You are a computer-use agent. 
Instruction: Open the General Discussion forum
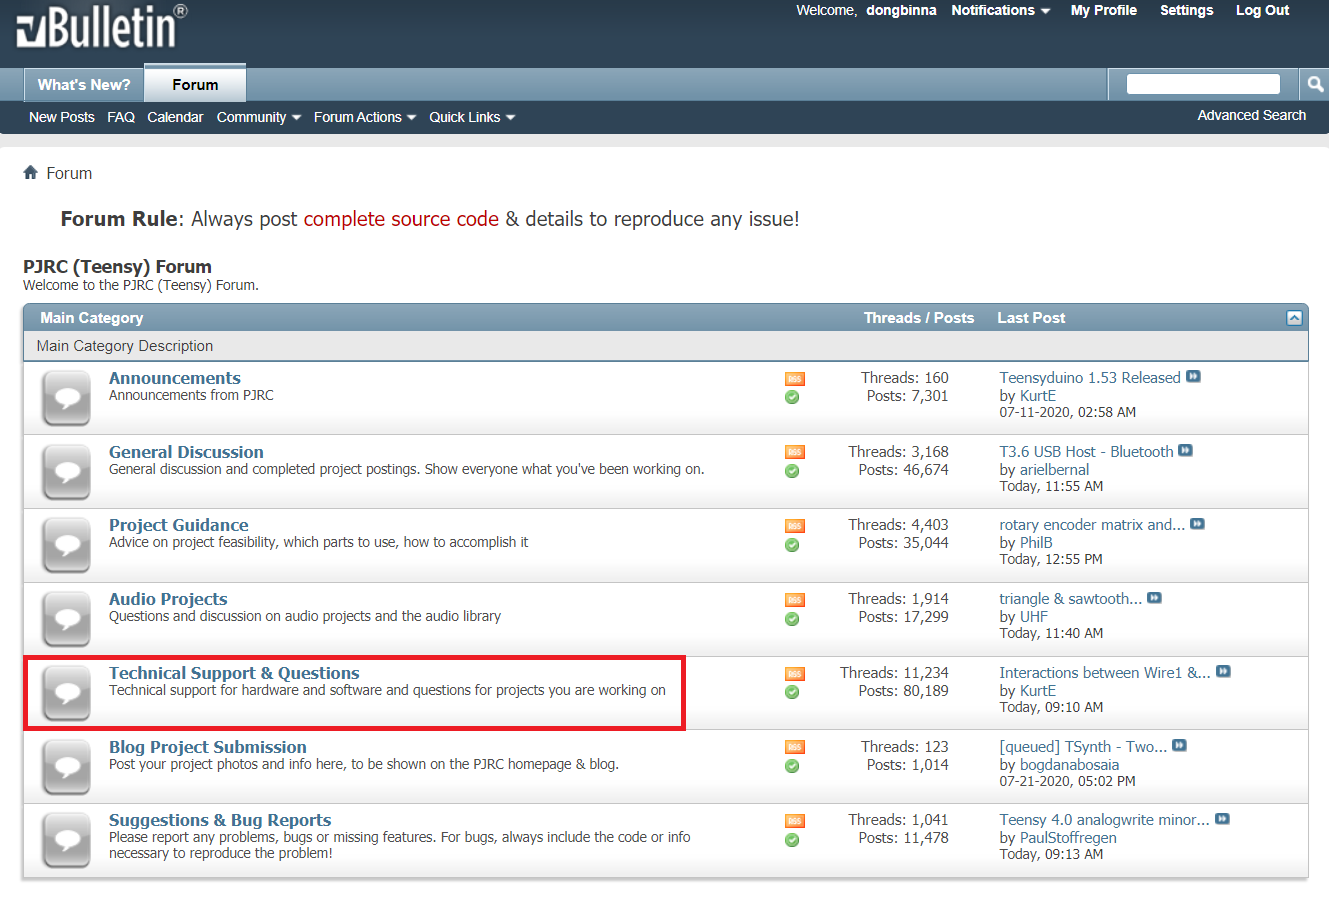186,452
